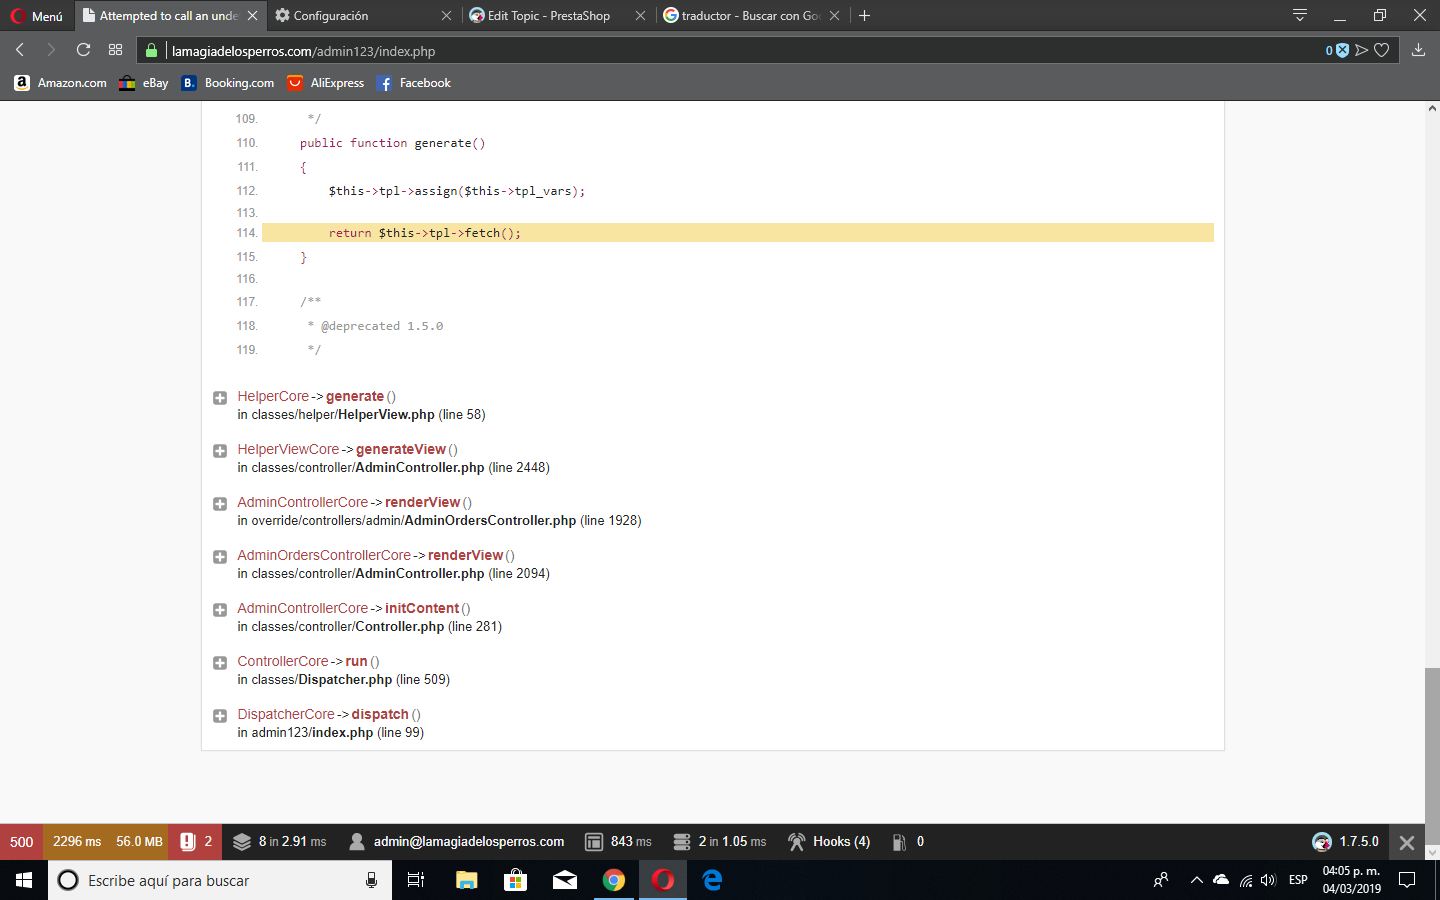The image size is (1440, 900).
Task: Expand the ControllerCore run stack frame
Action: point(220,663)
